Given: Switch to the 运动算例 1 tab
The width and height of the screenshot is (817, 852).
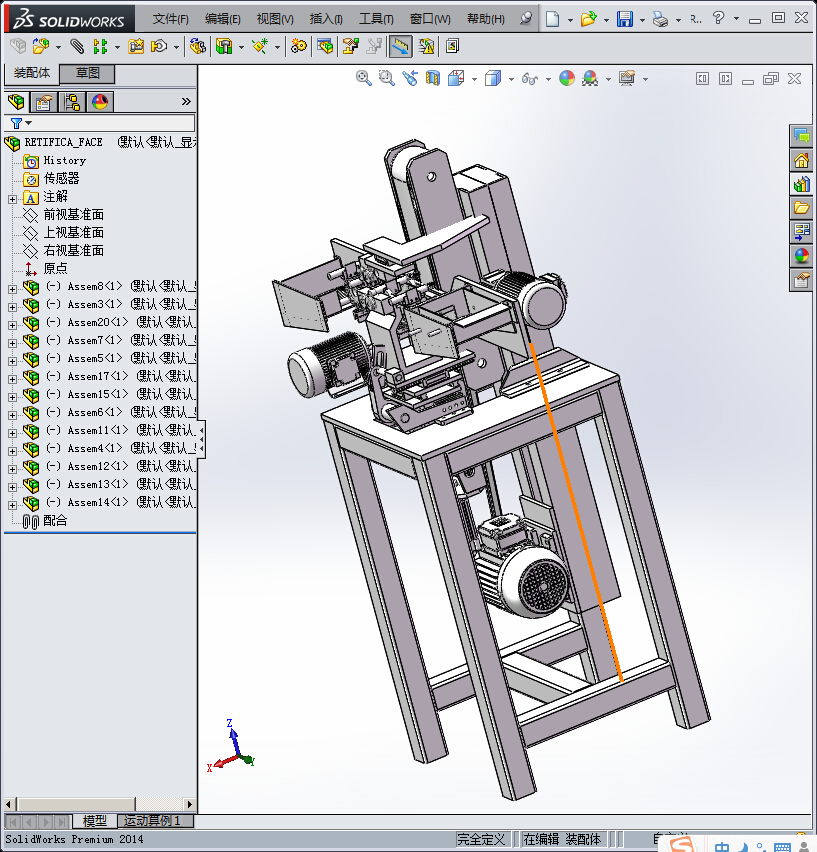Looking at the screenshot, I should point(156,820).
